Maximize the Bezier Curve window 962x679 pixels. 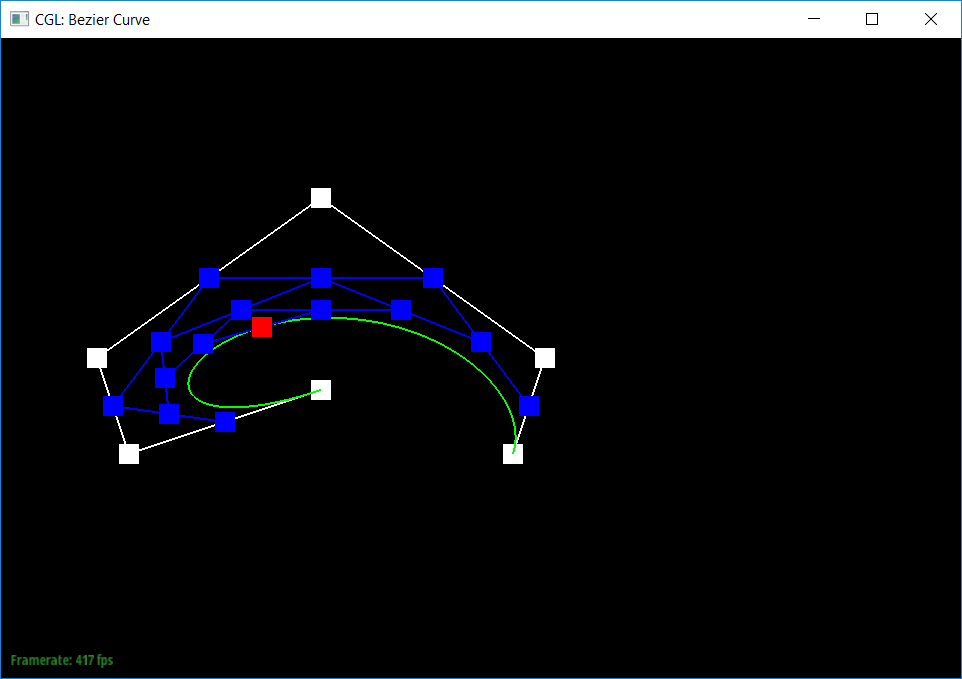coord(872,19)
